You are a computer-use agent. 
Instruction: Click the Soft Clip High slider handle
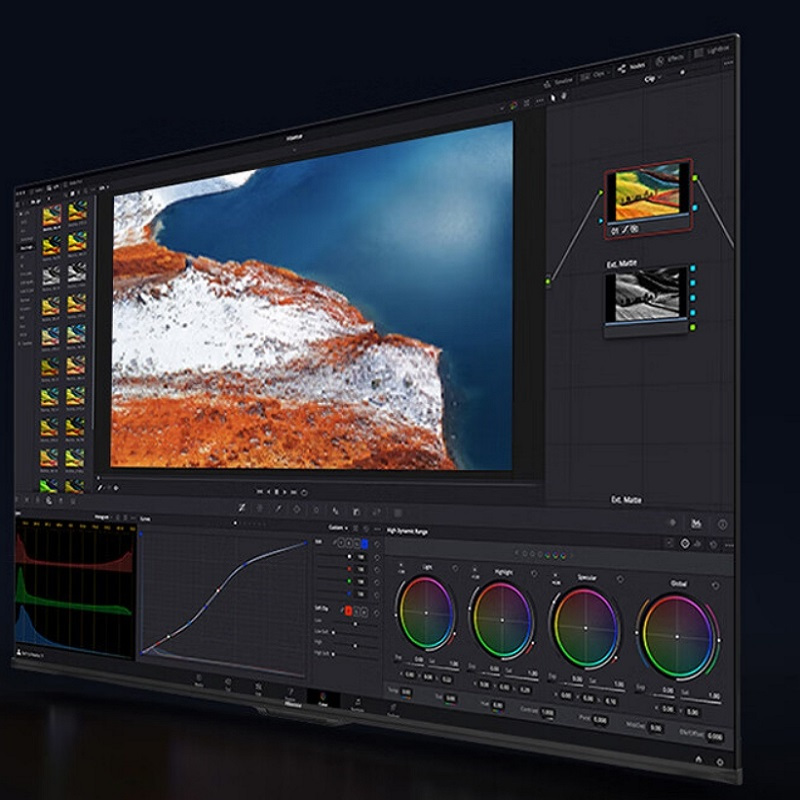pos(356,645)
